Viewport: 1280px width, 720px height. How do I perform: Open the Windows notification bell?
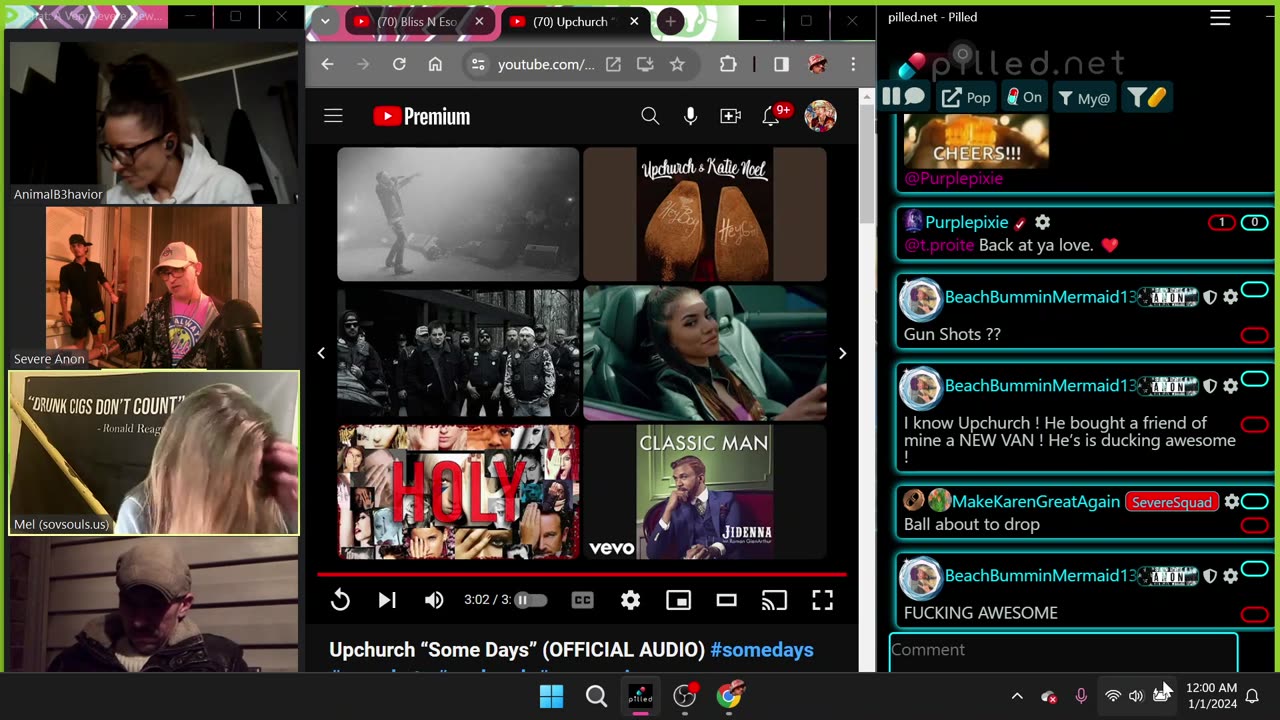tap(1252, 696)
